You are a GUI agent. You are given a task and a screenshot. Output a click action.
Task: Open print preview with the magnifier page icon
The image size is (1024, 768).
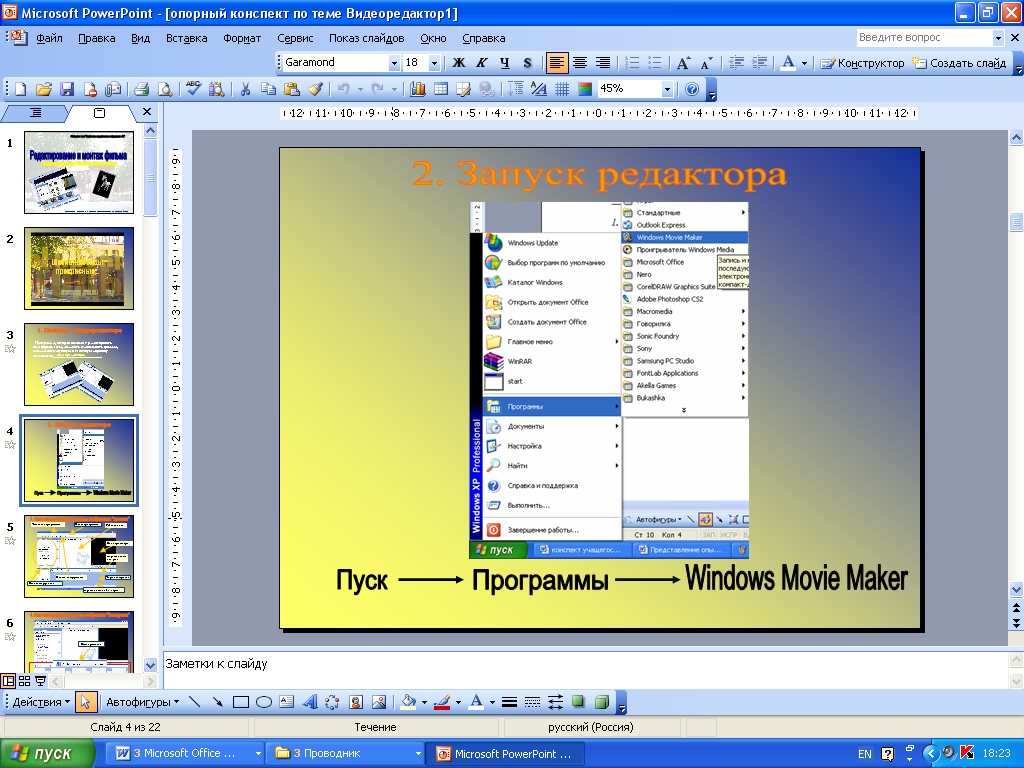tap(165, 89)
